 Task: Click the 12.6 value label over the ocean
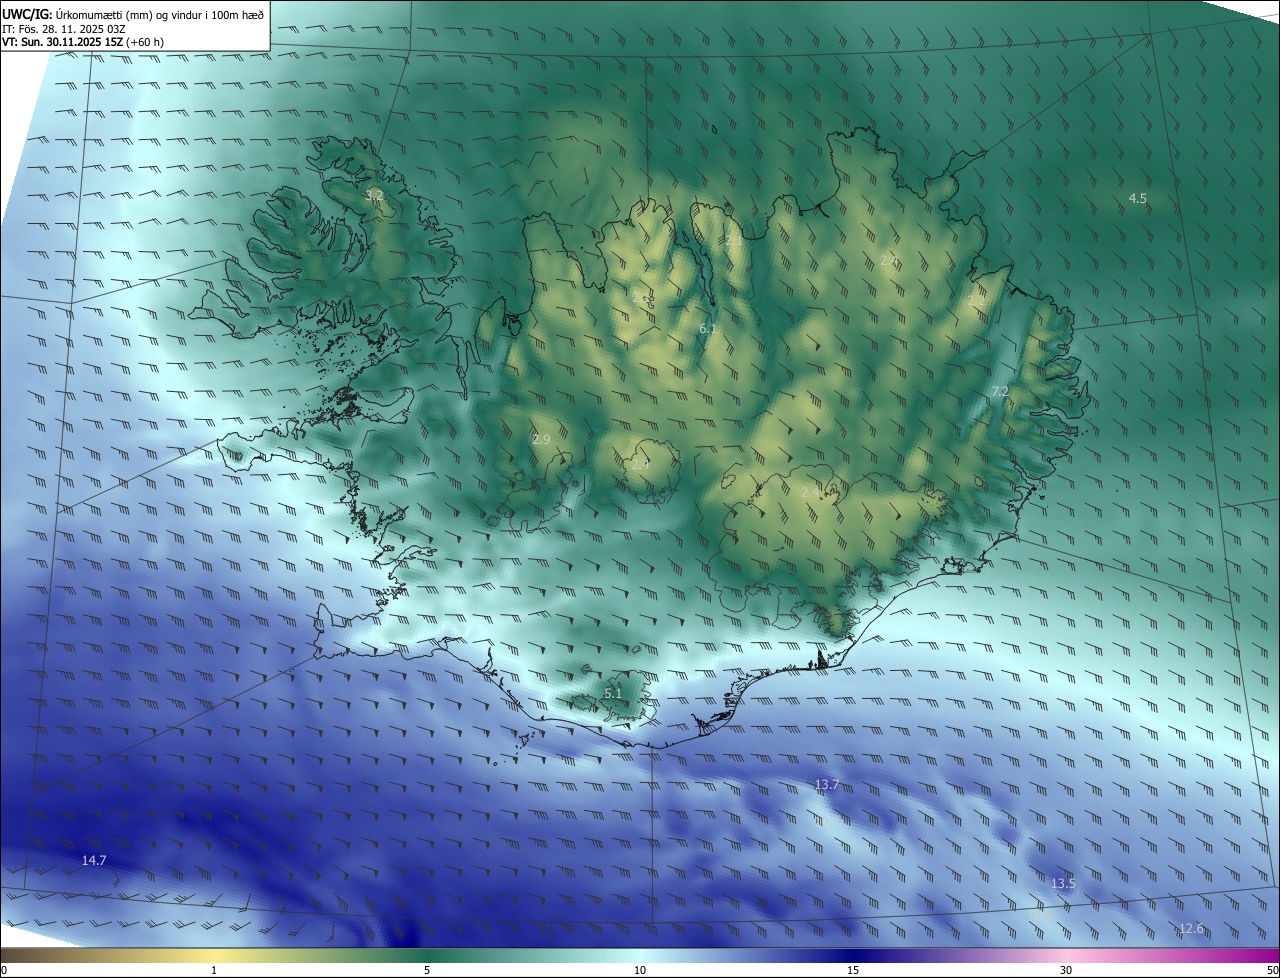click(1192, 929)
